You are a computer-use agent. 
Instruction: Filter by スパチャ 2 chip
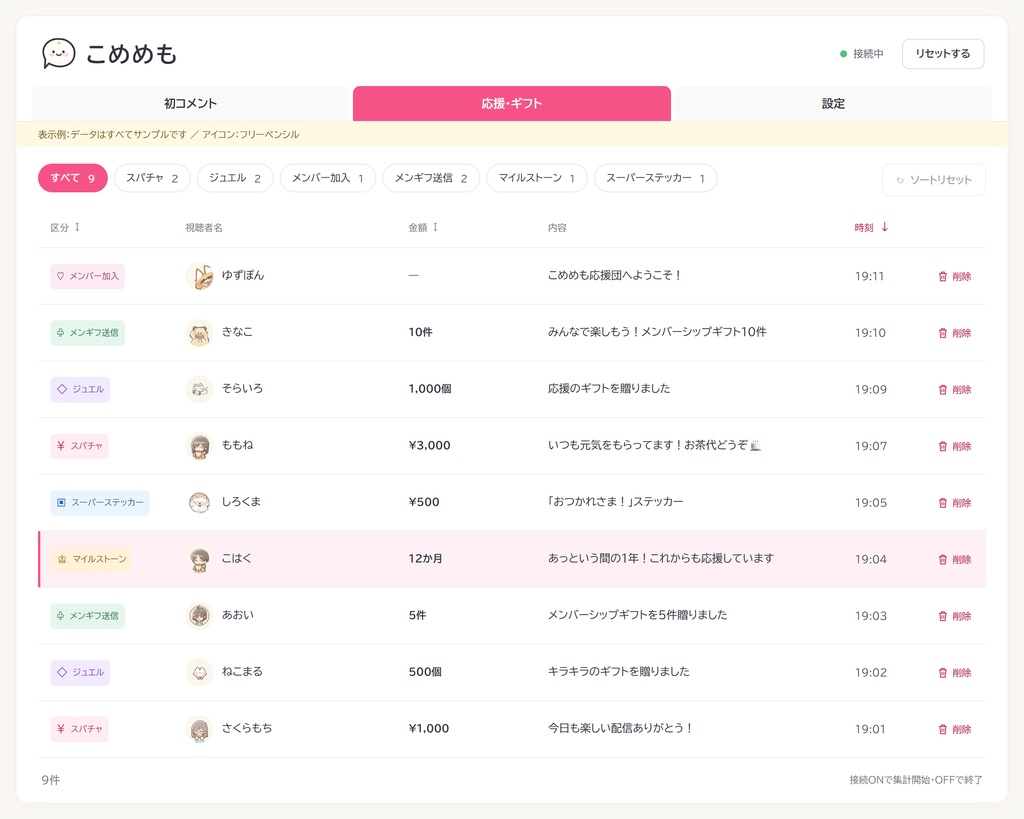click(152, 178)
